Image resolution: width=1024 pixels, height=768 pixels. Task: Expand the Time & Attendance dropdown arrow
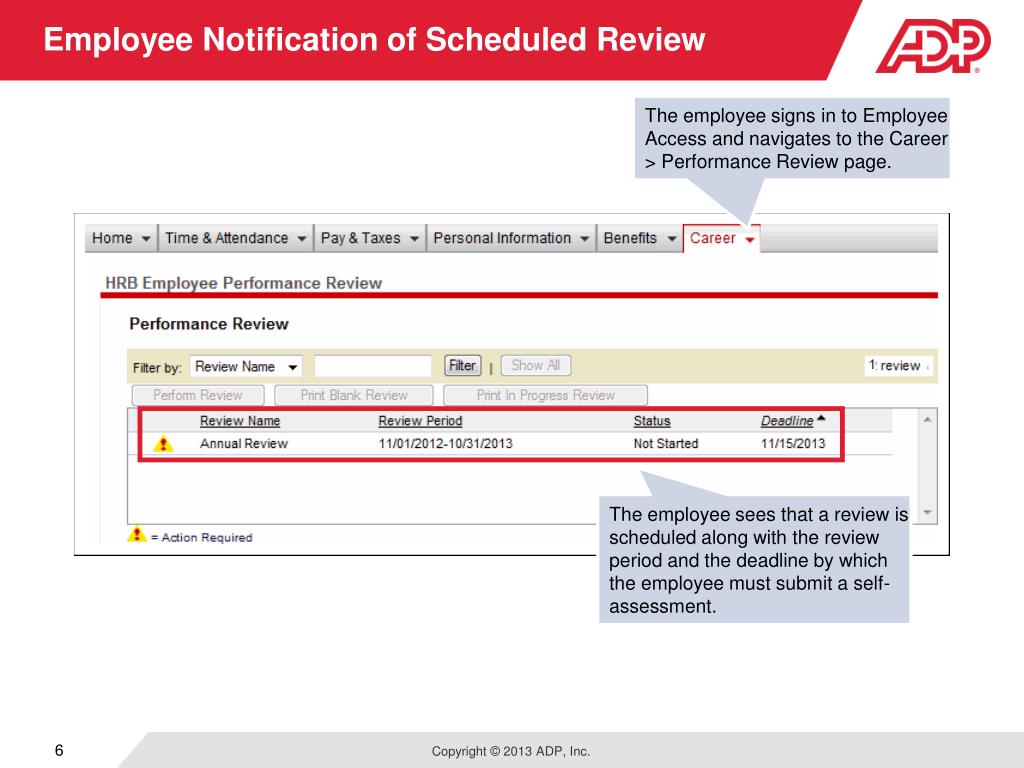pos(302,239)
